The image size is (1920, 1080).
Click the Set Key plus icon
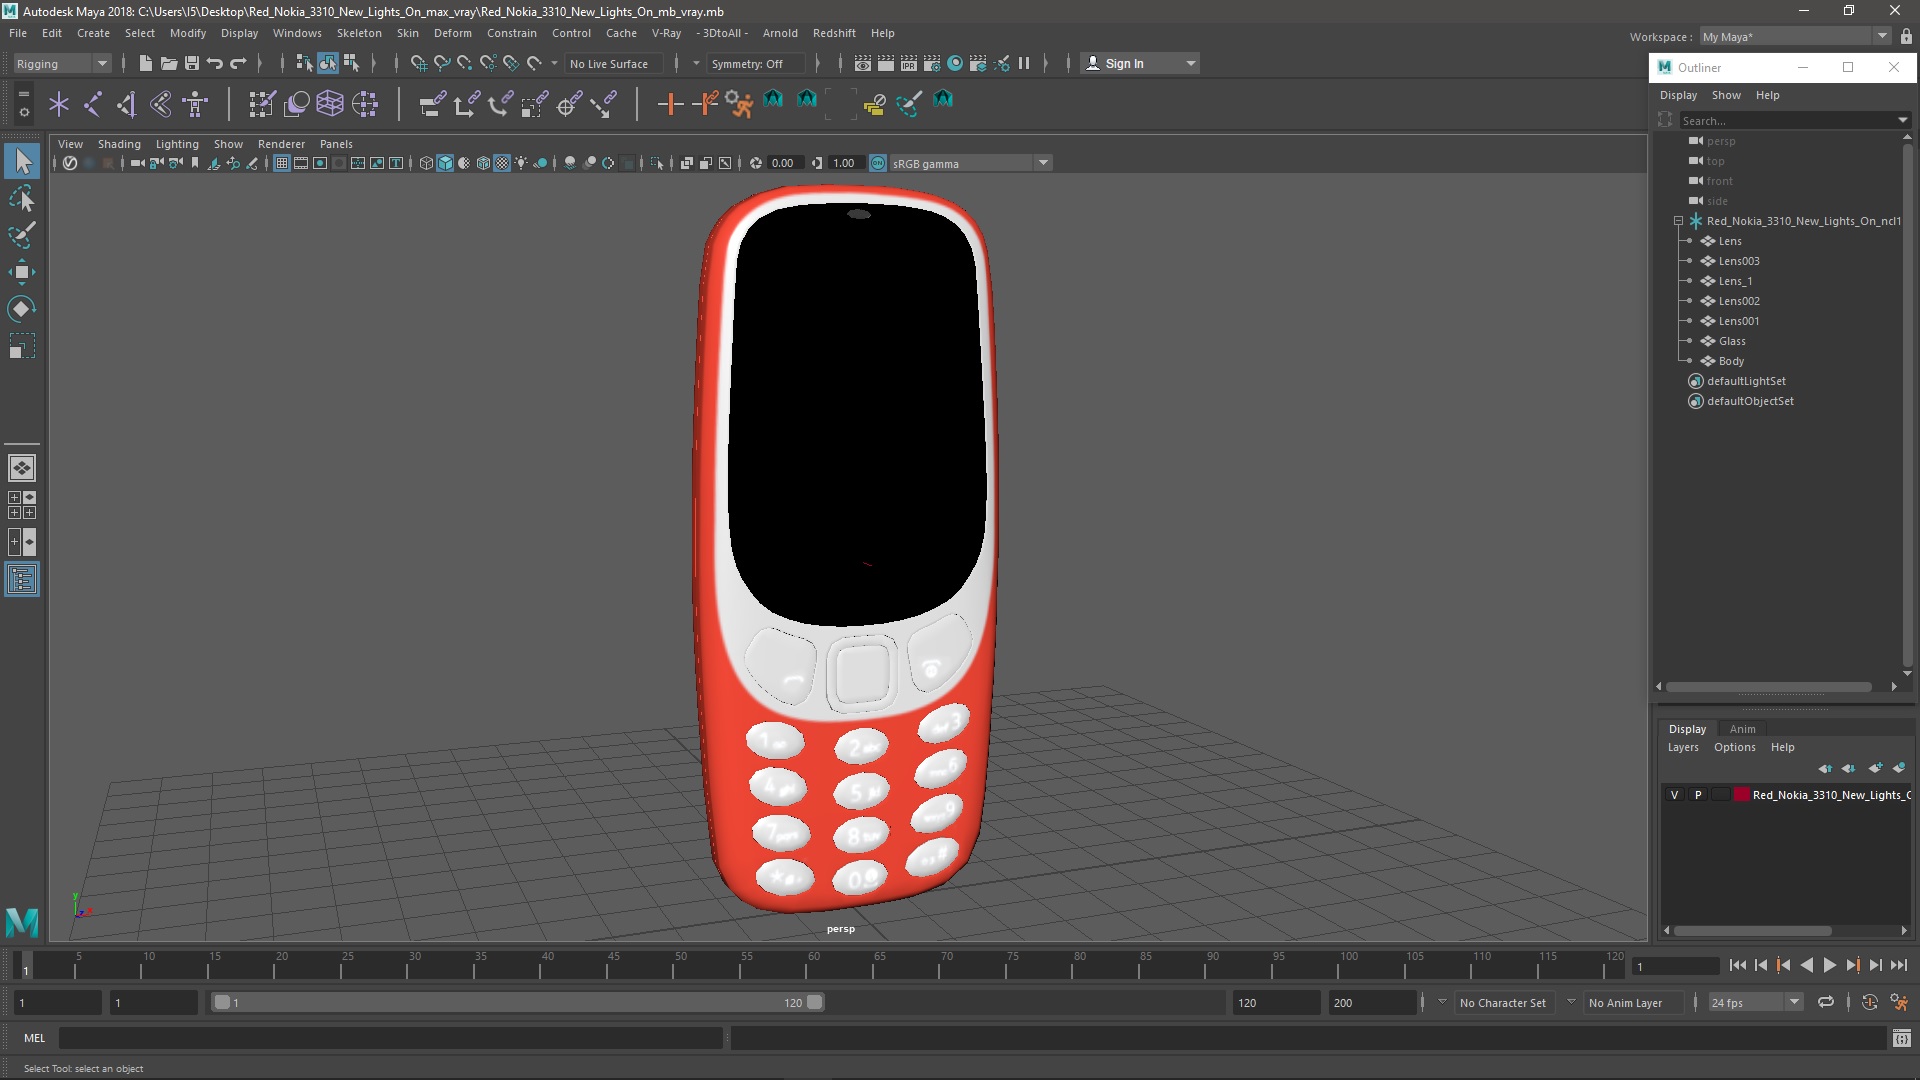tap(670, 104)
